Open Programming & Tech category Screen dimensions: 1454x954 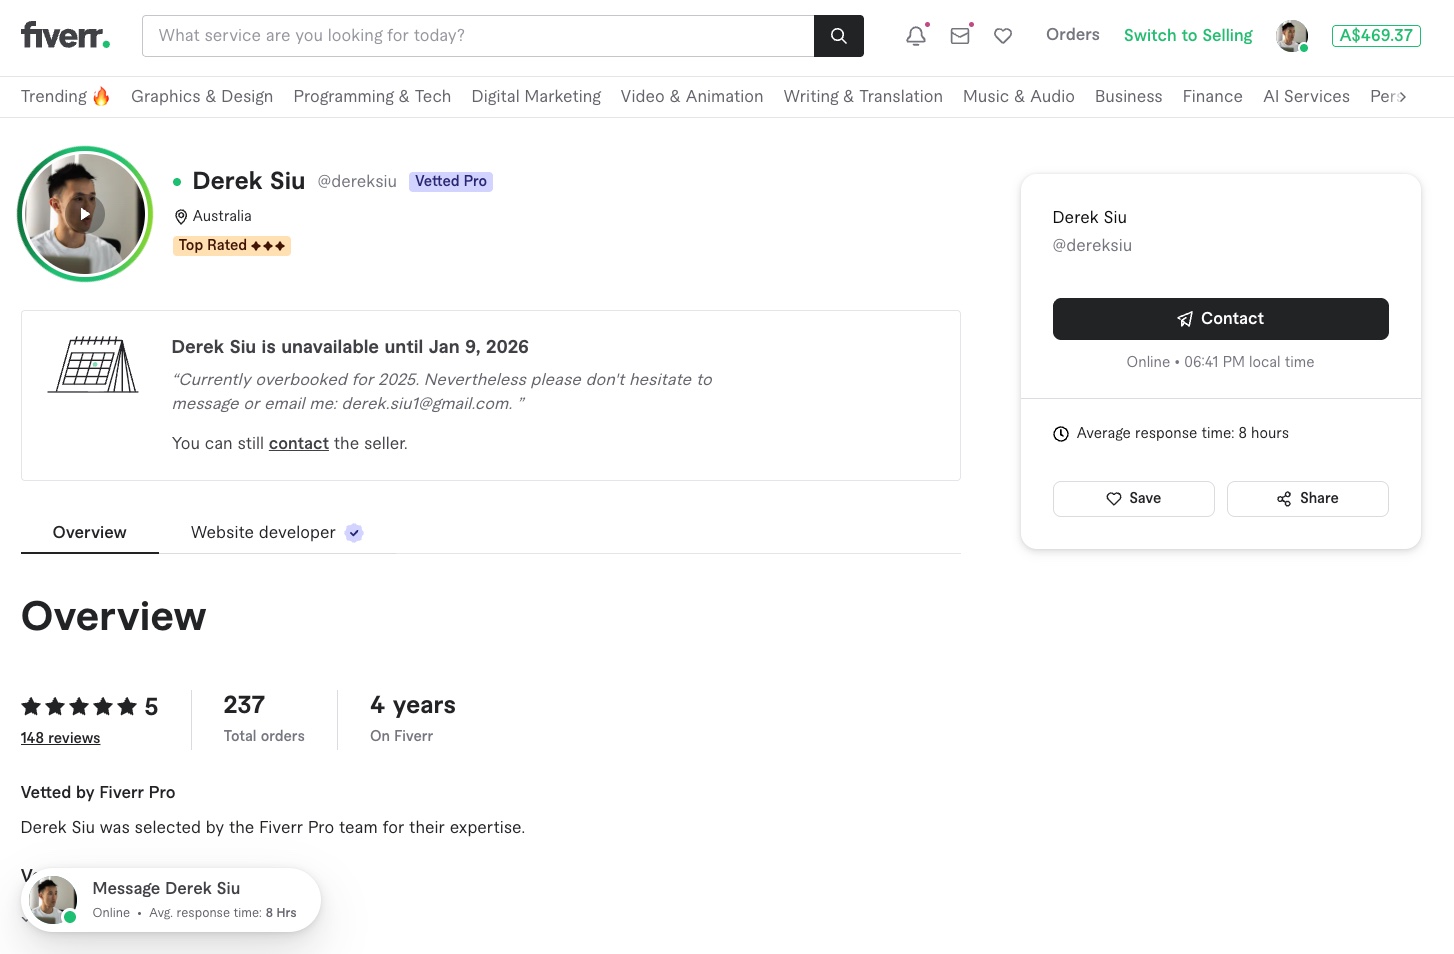(x=372, y=96)
